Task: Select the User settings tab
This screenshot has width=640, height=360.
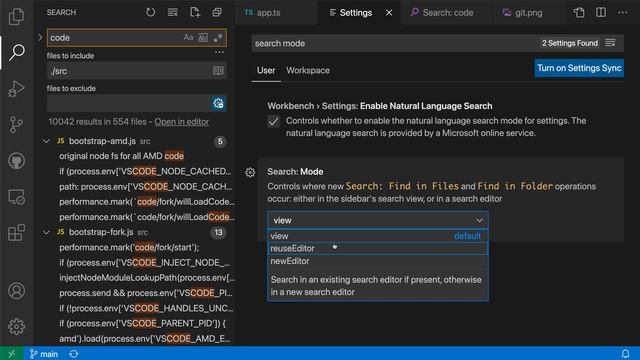Action: [x=266, y=70]
